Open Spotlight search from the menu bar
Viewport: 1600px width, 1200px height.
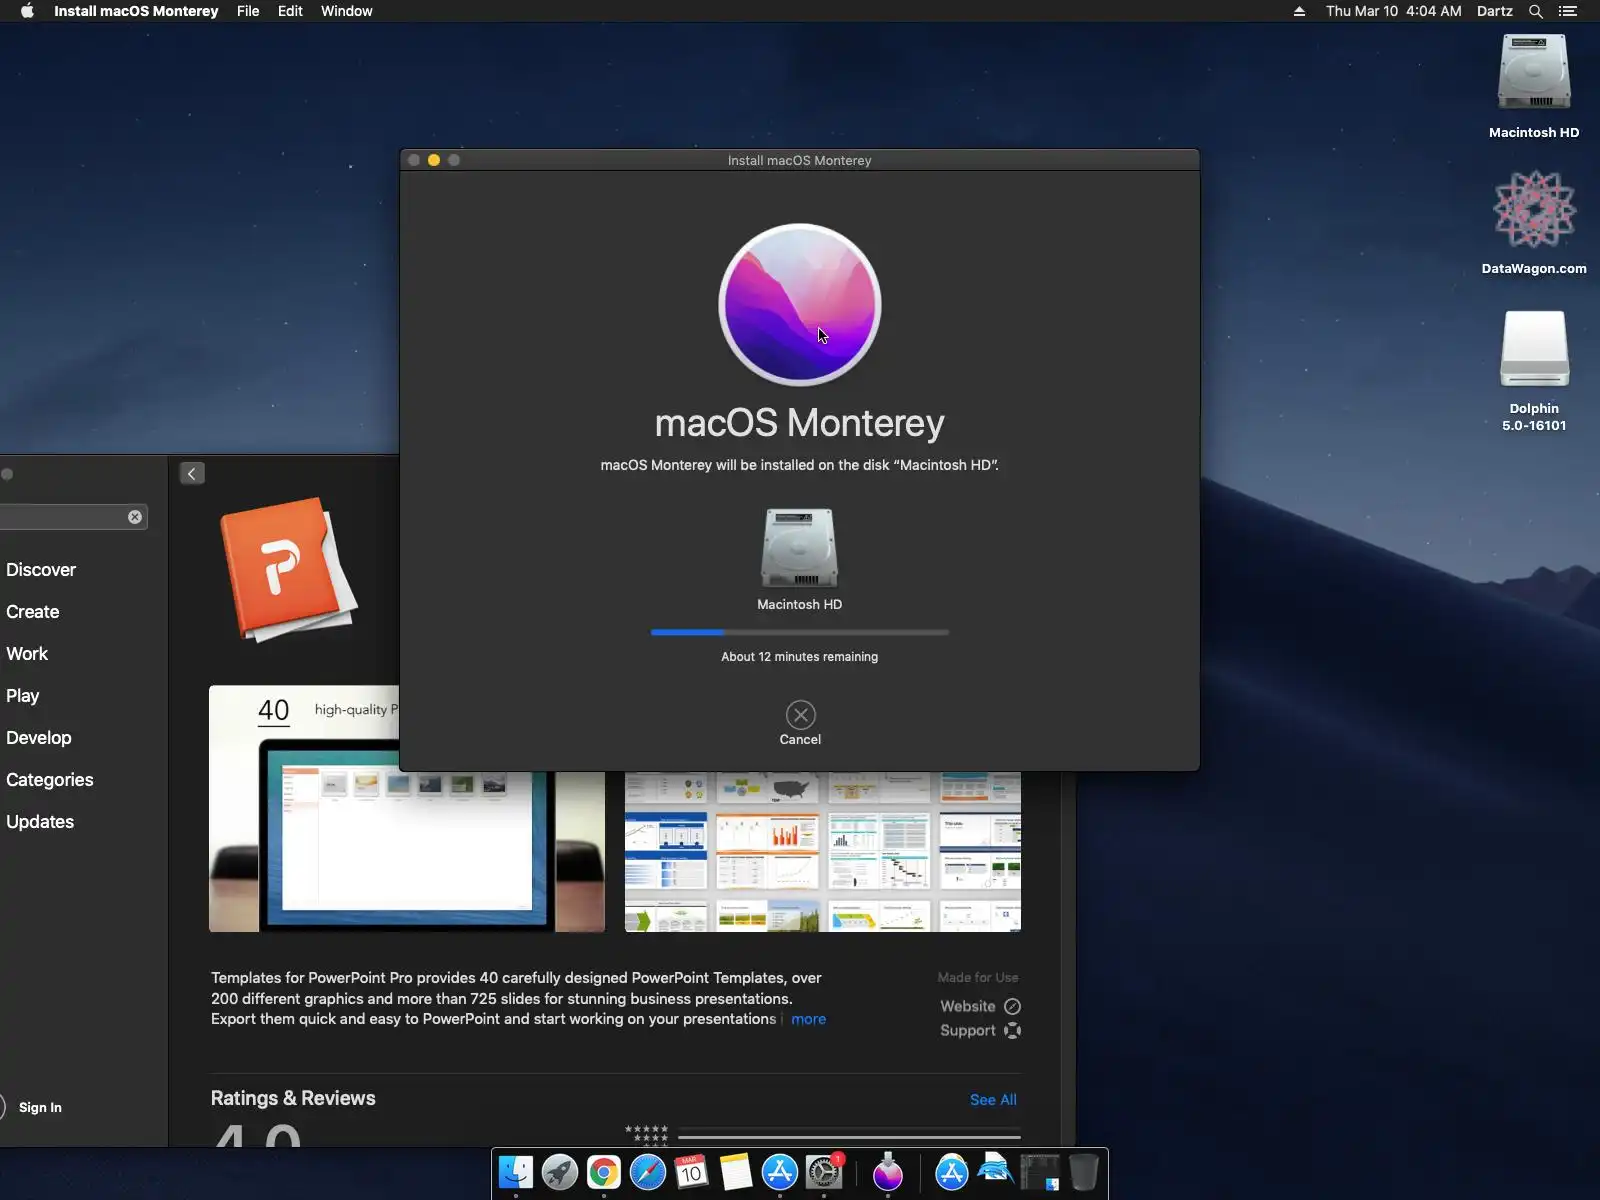(1536, 11)
